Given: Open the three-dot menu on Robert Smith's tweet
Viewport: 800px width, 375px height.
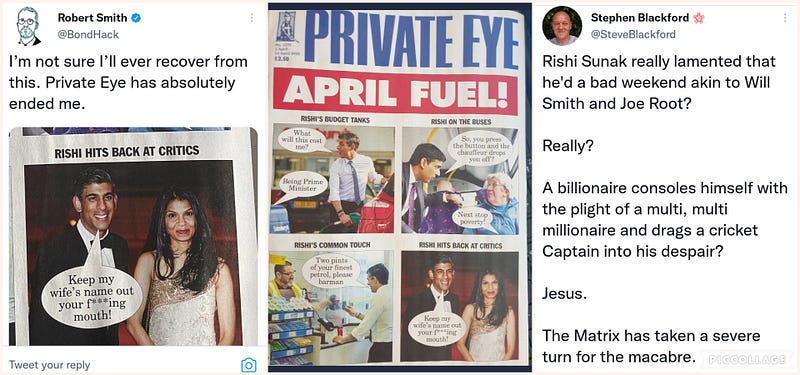Looking at the screenshot, I should pos(252,18).
